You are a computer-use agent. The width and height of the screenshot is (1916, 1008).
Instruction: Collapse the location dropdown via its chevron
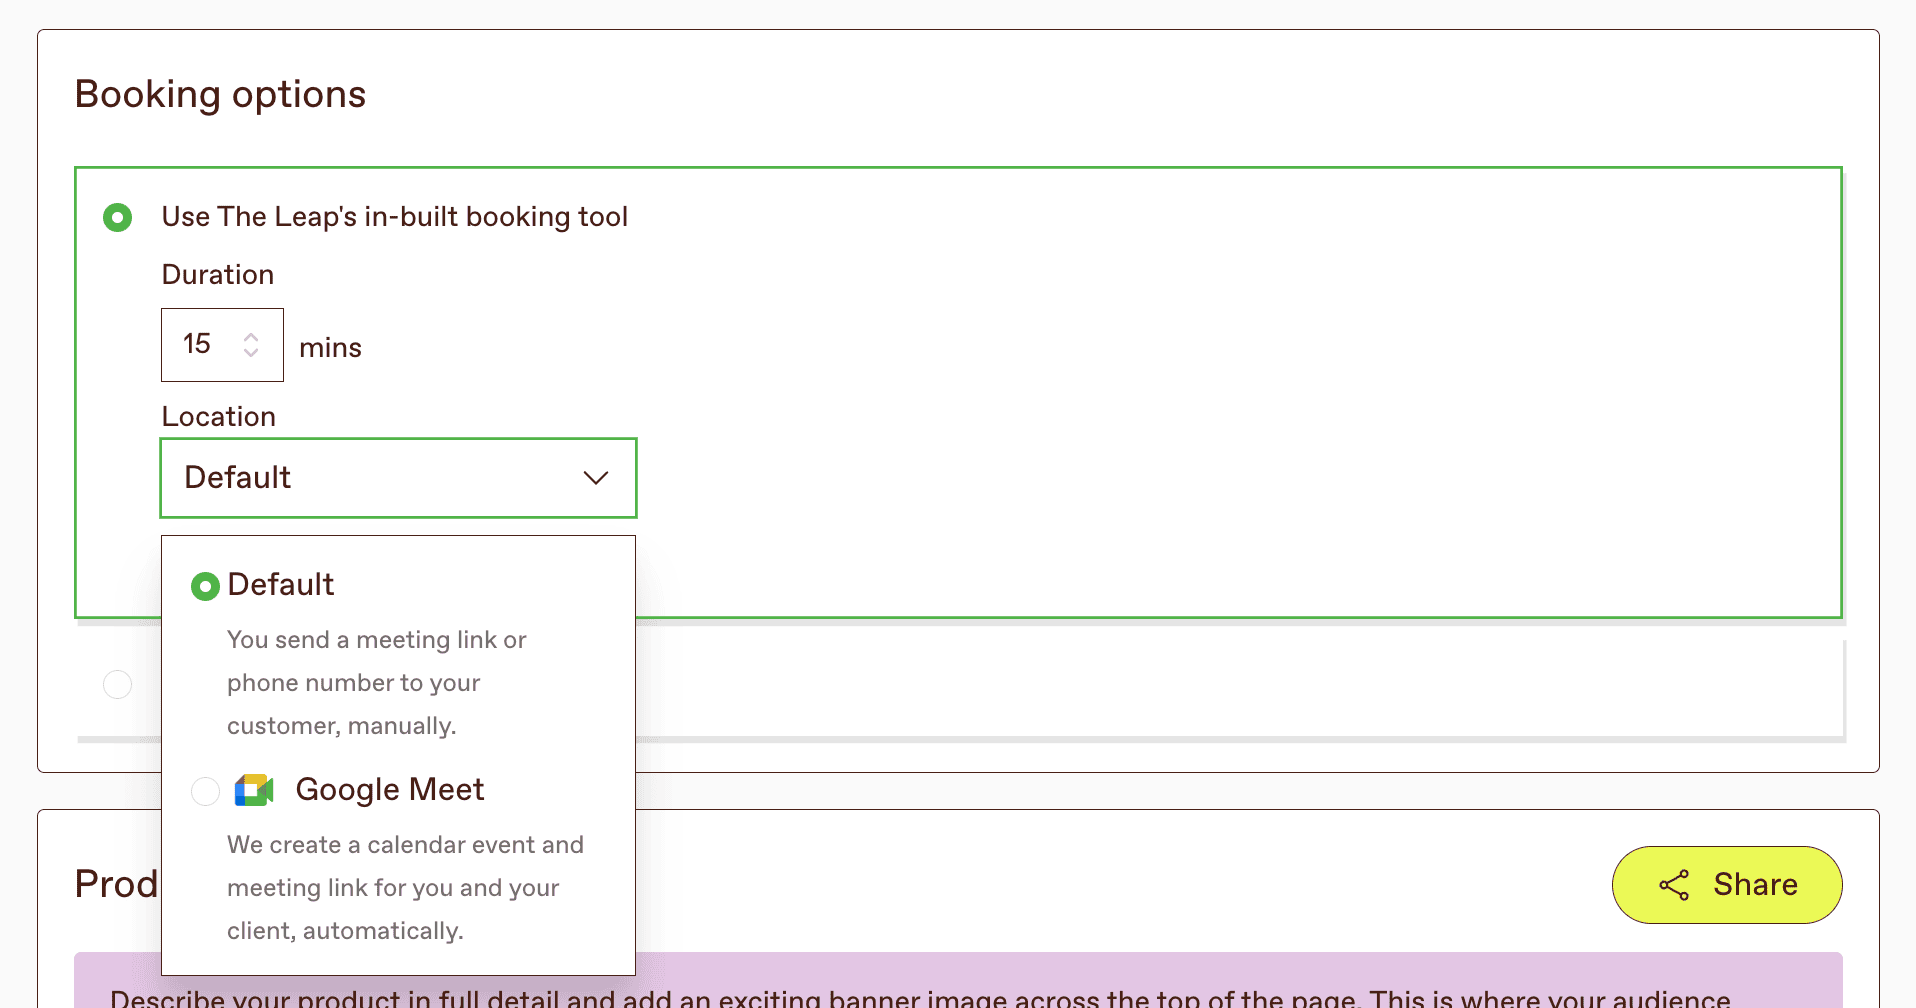pyautogui.click(x=596, y=478)
